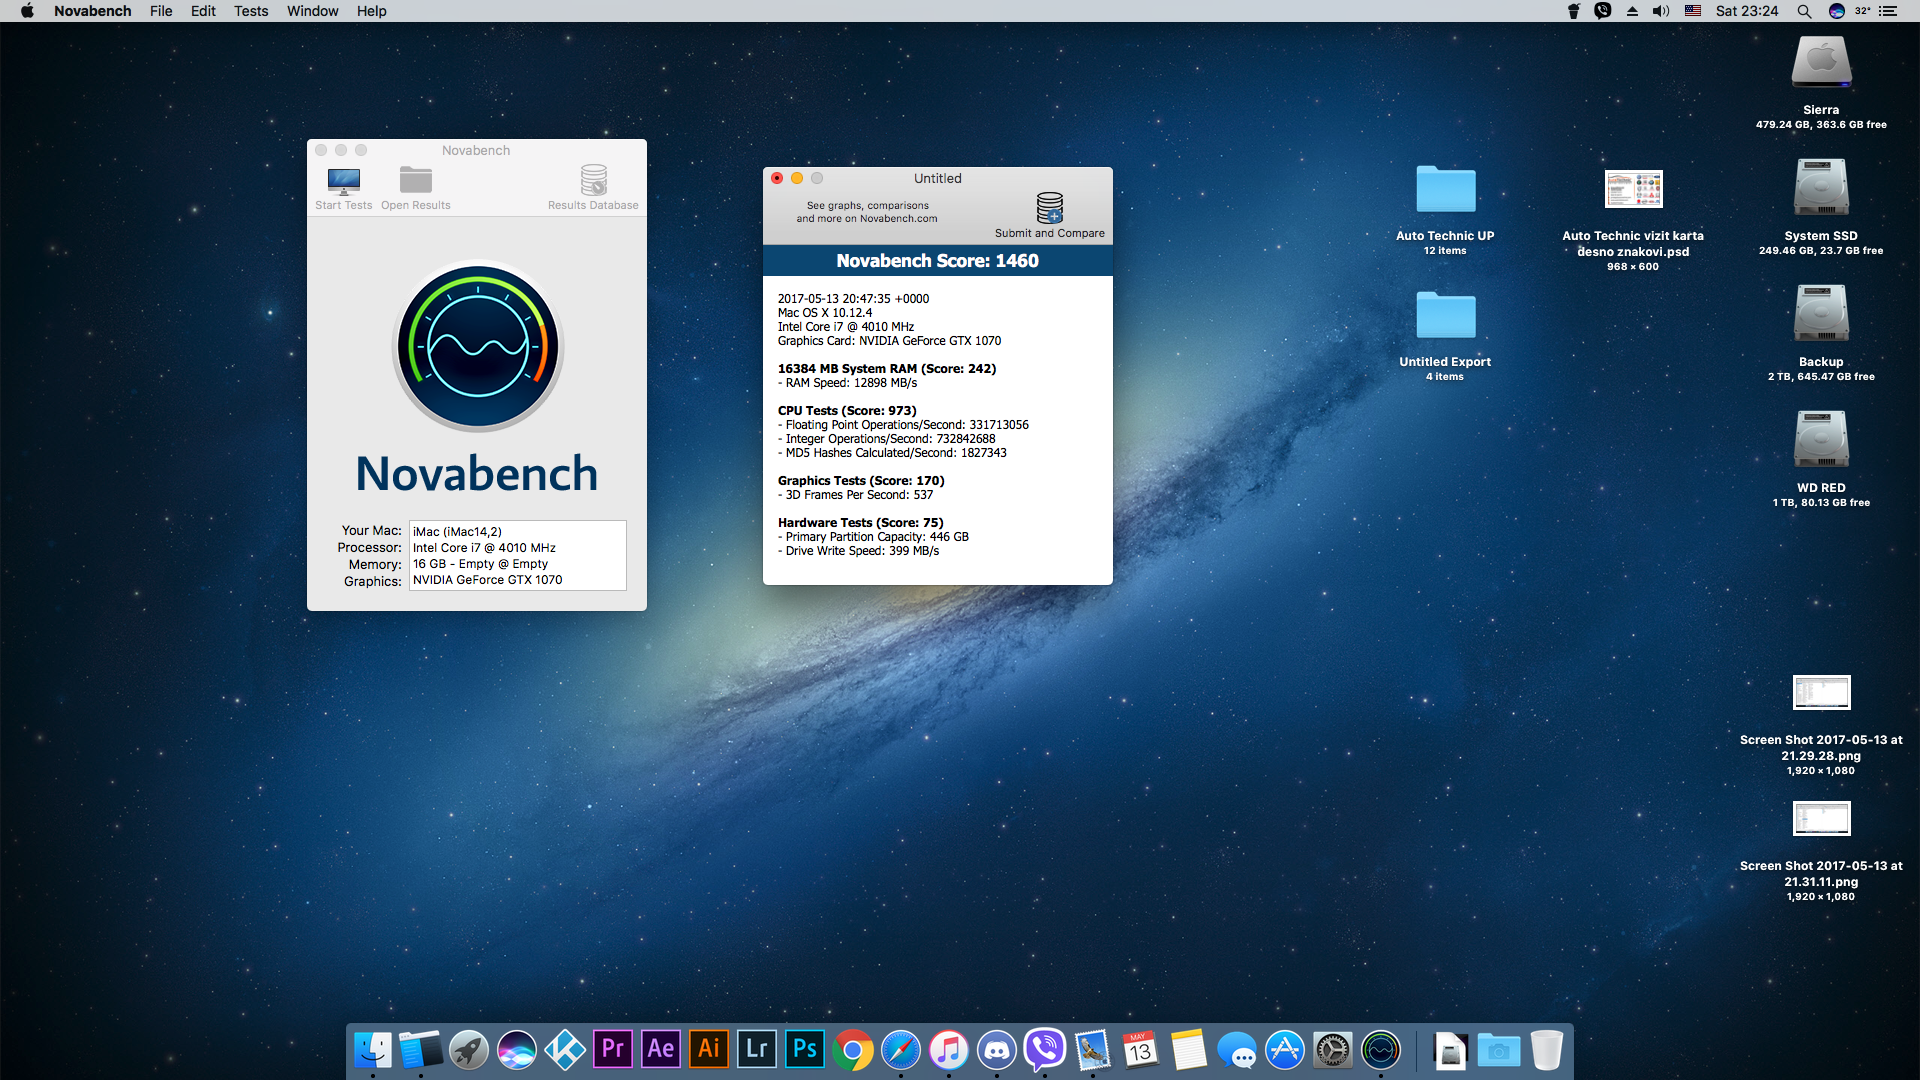Click 16384 MB System RAM score line

(886, 369)
